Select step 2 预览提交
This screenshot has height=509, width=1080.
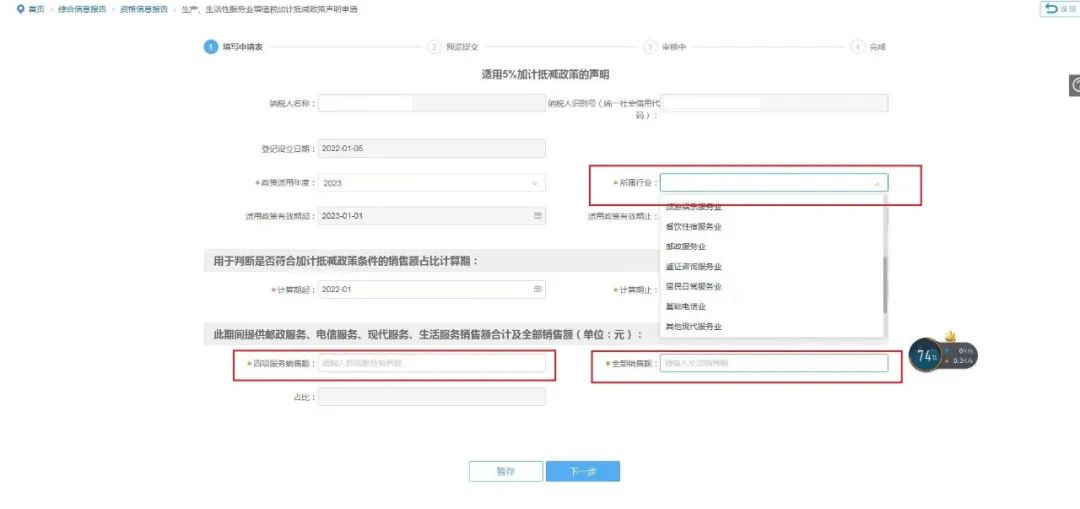454,47
